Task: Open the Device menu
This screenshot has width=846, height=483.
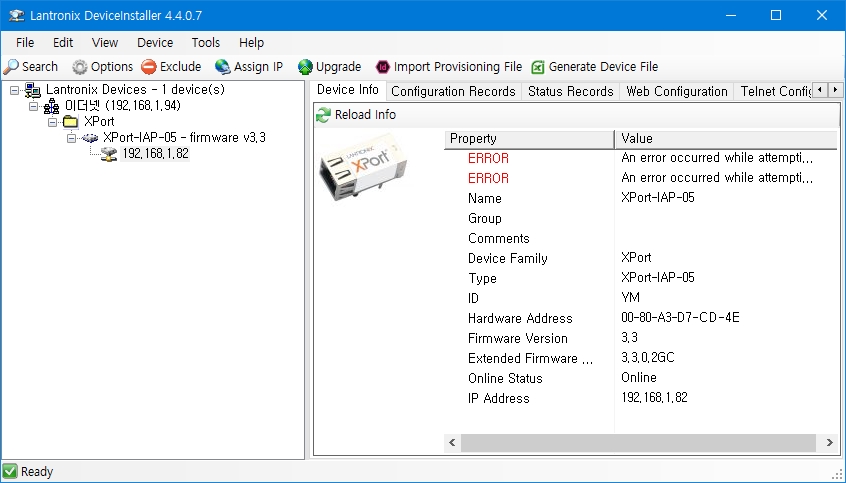Action: tap(155, 43)
